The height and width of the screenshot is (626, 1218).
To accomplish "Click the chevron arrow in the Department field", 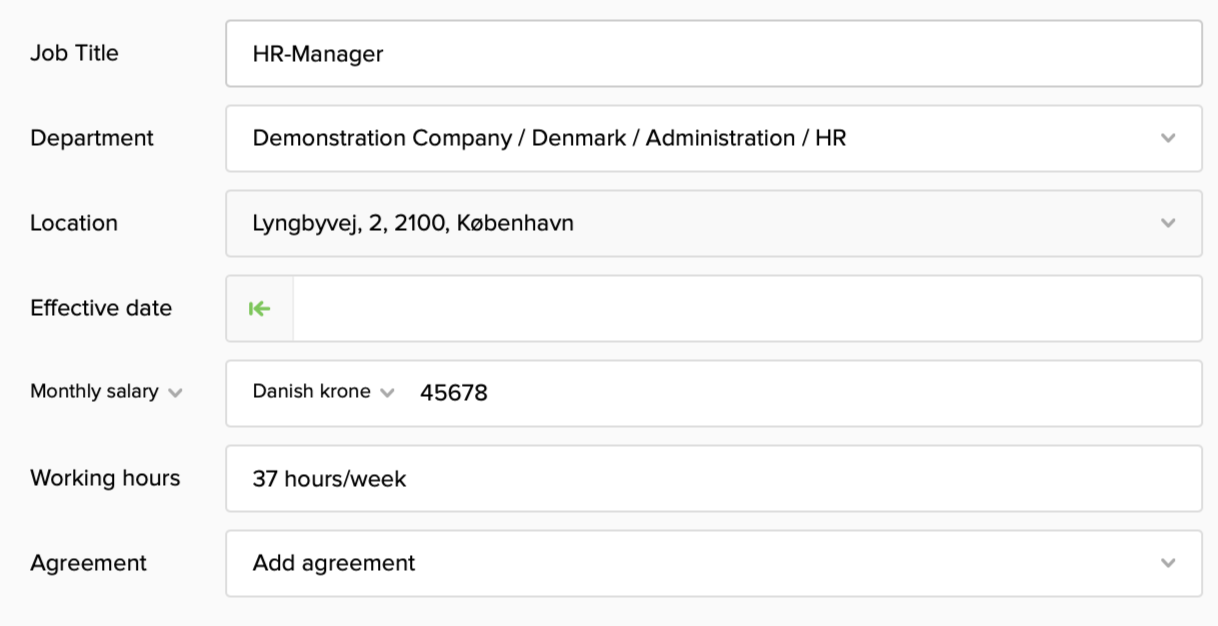I will coord(1168,138).
